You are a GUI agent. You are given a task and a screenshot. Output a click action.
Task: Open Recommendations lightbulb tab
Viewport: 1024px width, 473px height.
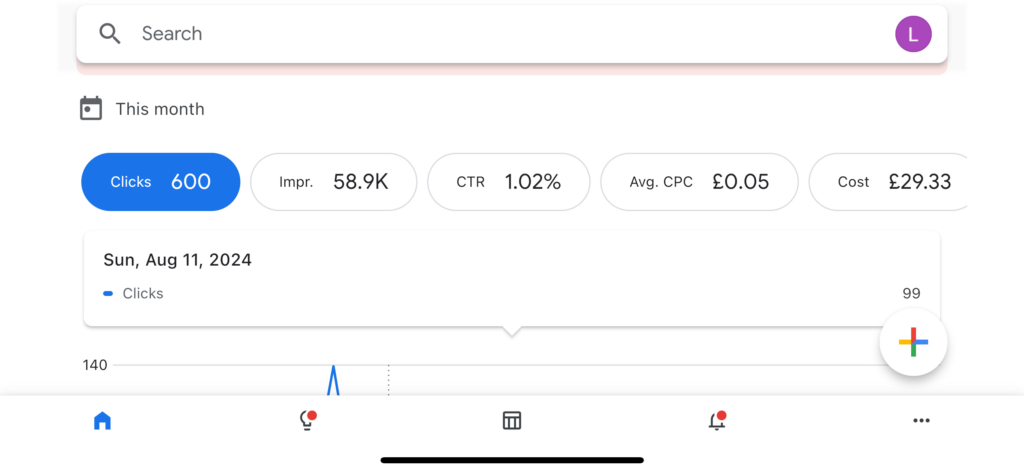tap(307, 421)
